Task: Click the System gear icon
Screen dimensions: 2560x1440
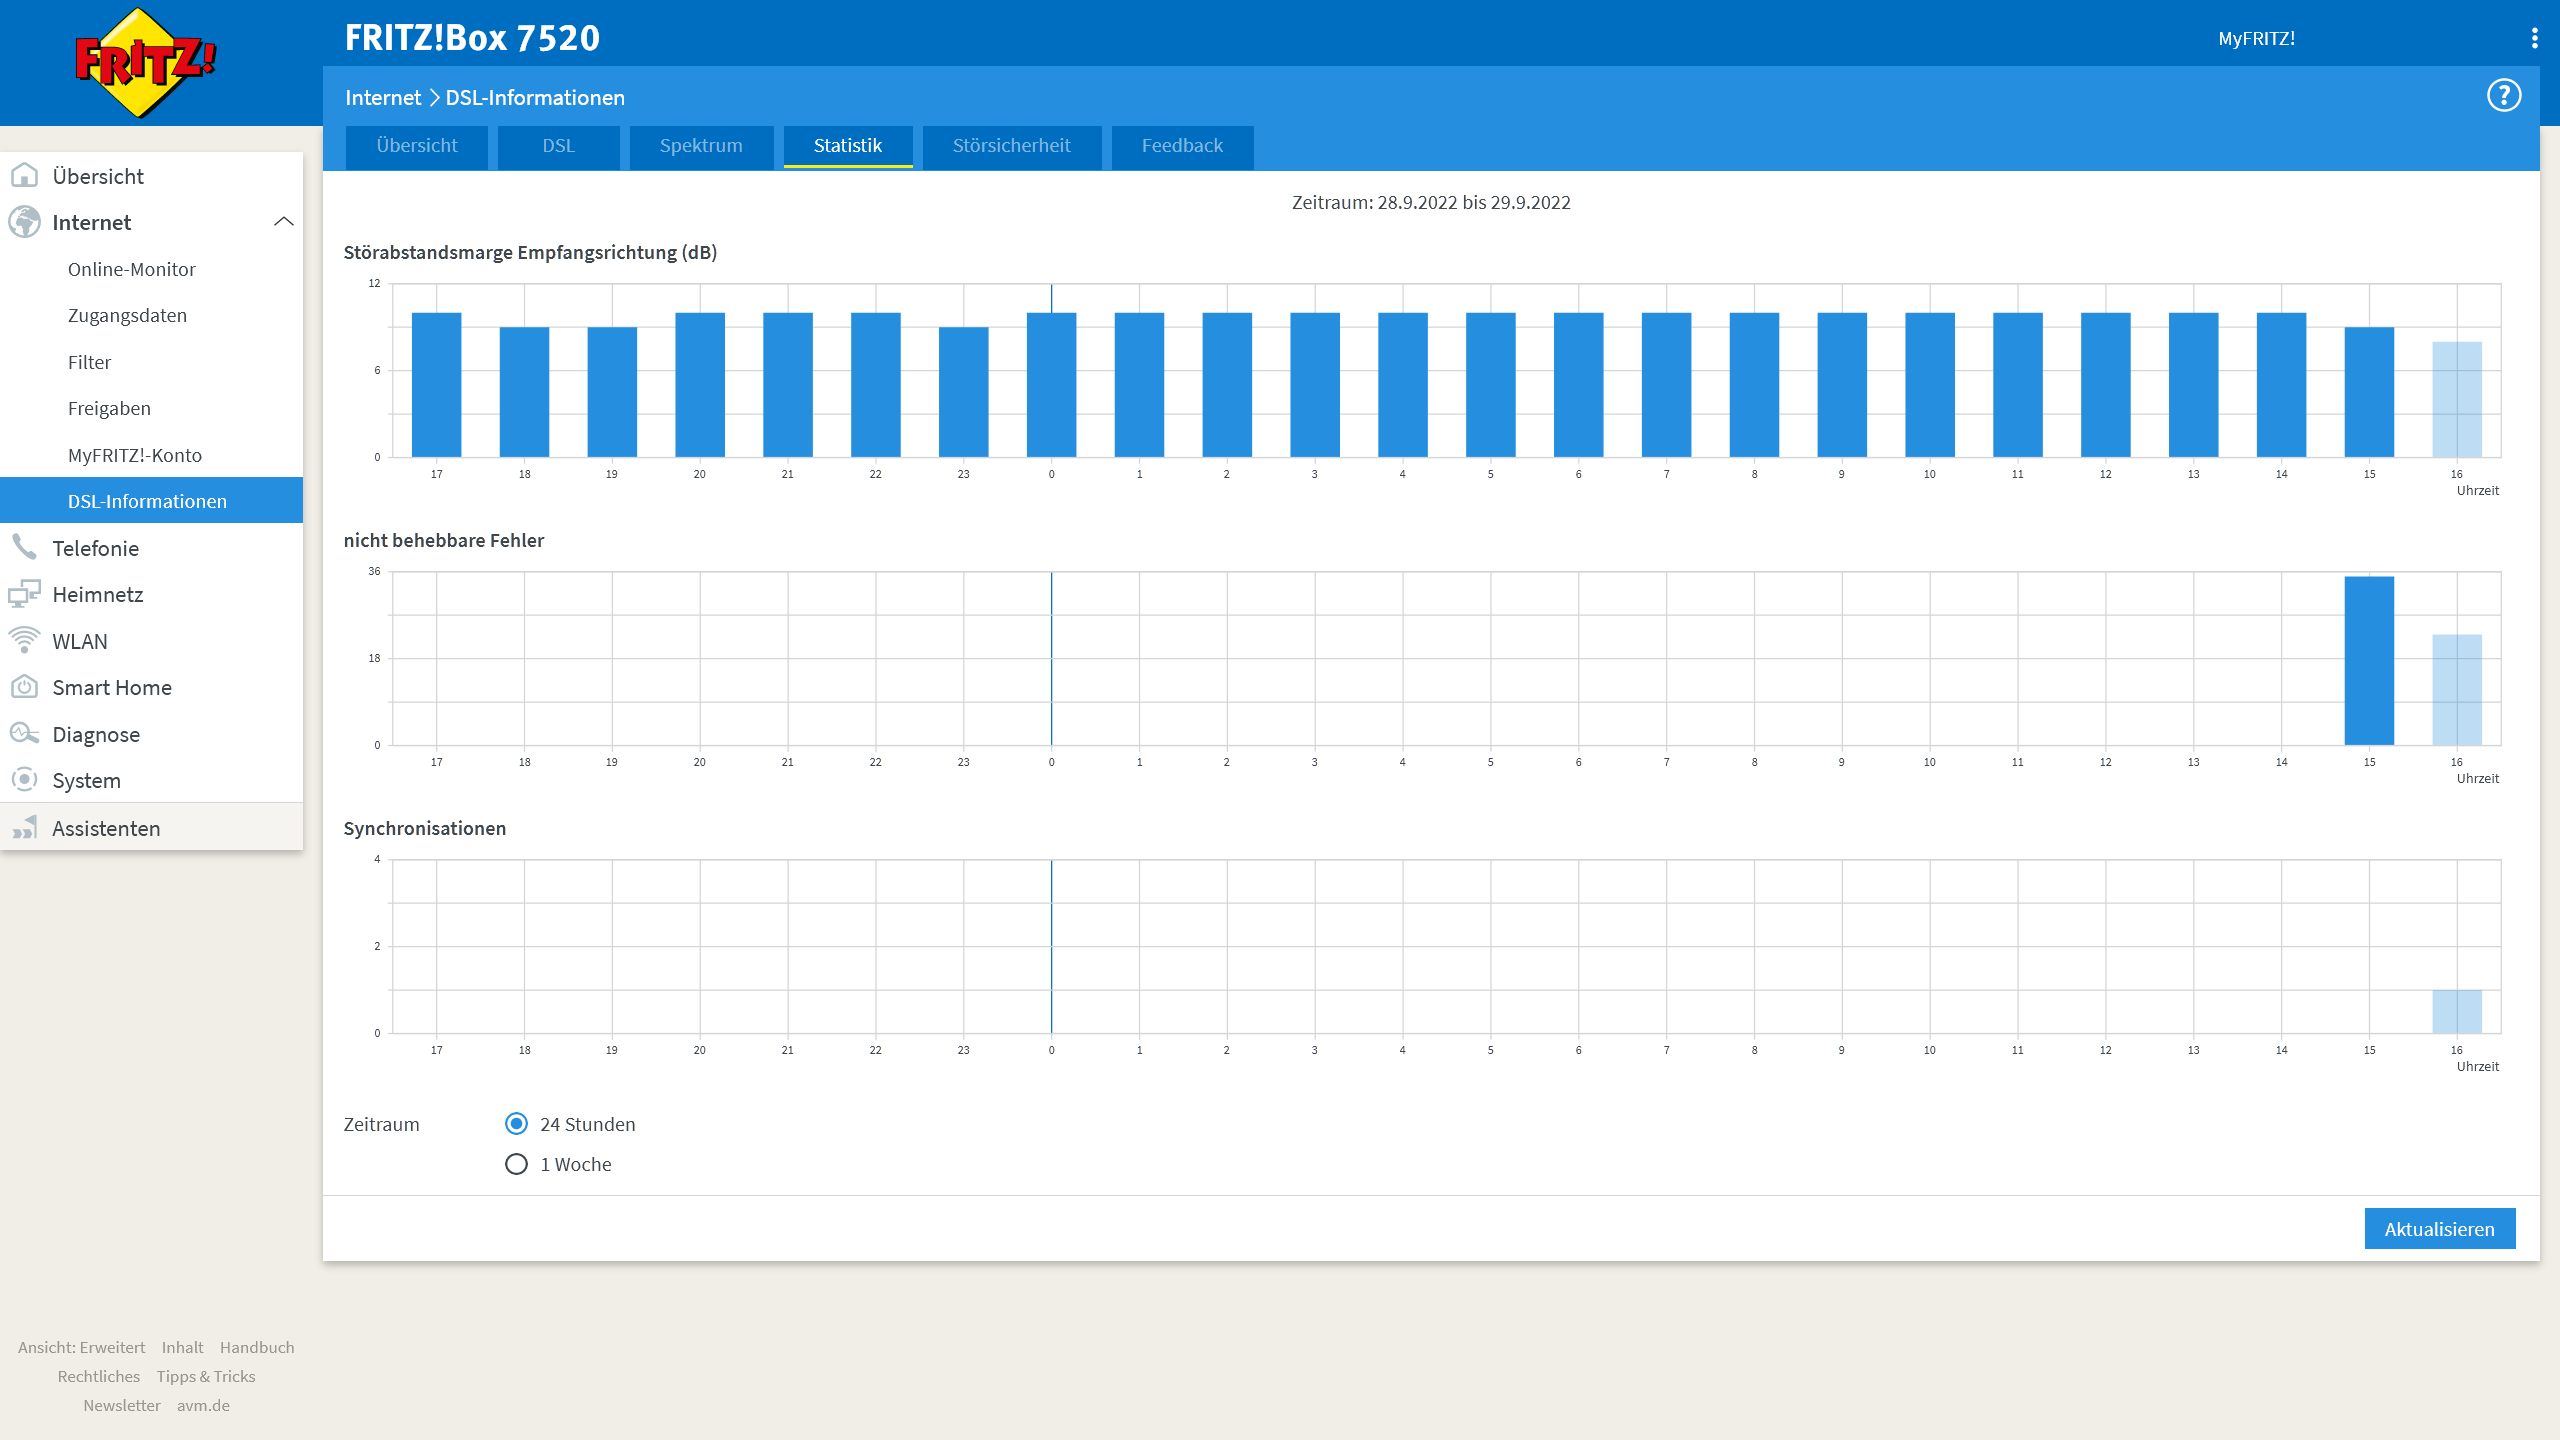Action: (x=24, y=780)
